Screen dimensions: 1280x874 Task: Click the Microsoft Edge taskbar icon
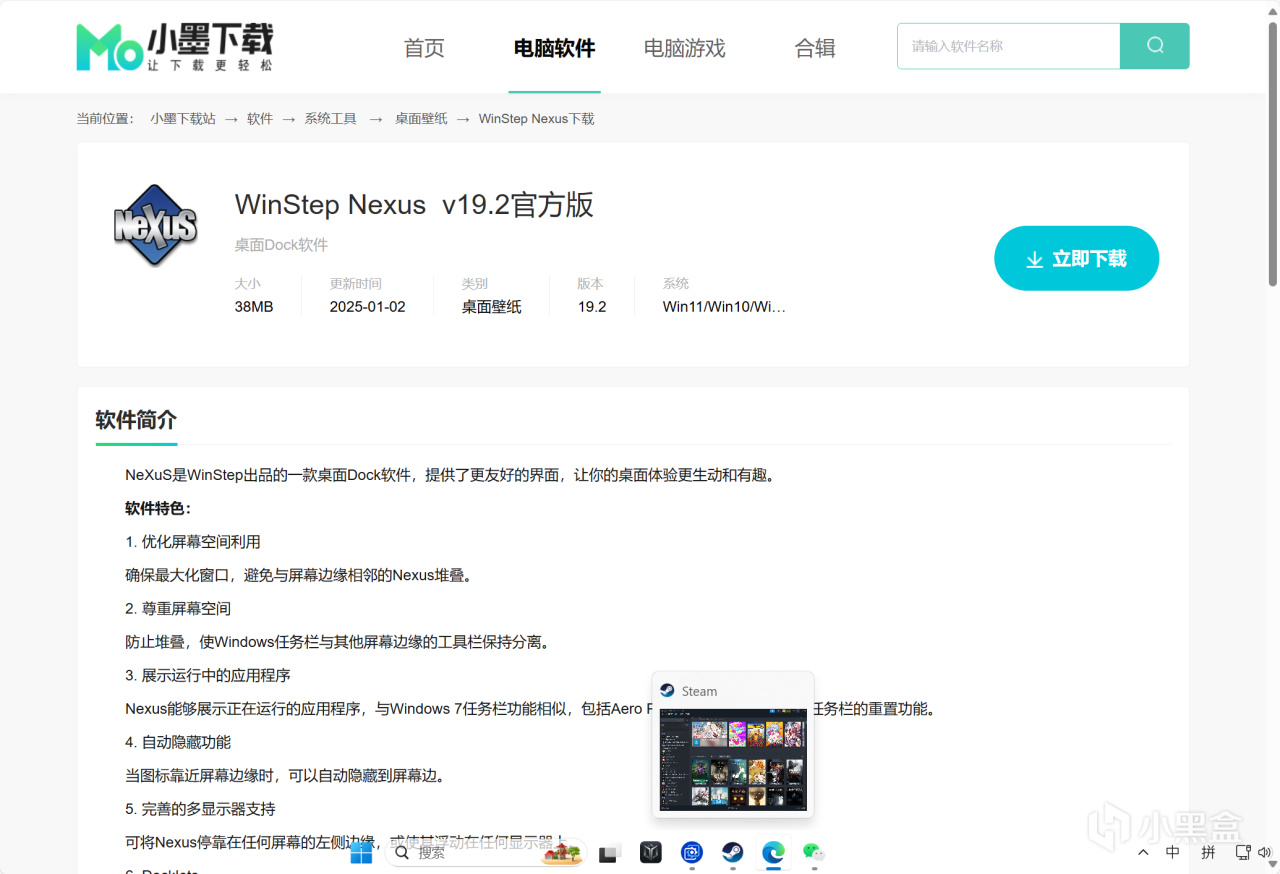click(773, 853)
